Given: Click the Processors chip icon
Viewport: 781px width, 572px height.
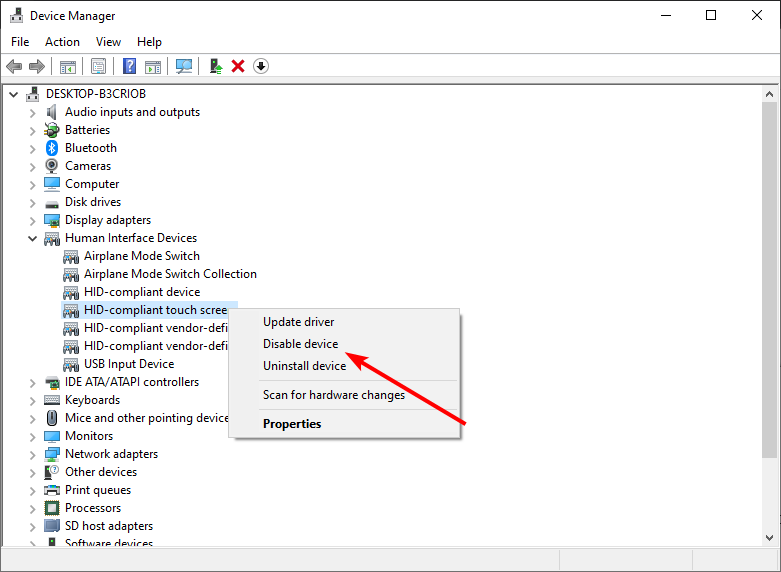Looking at the screenshot, I should pyautogui.click(x=52, y=508).
